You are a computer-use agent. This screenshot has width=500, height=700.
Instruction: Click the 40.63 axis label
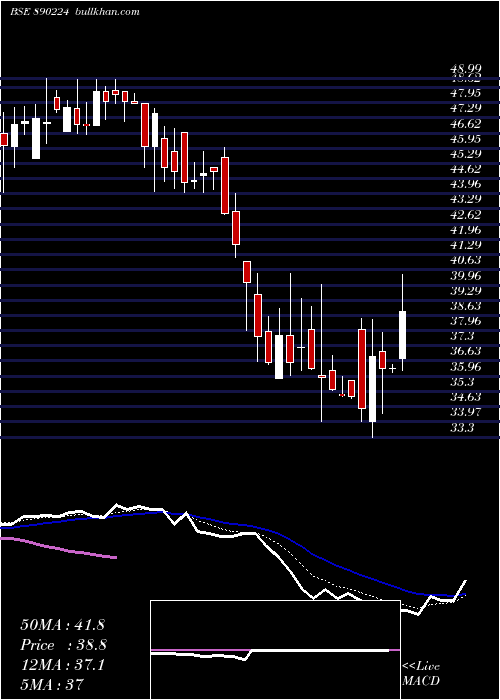pos(466,260)
